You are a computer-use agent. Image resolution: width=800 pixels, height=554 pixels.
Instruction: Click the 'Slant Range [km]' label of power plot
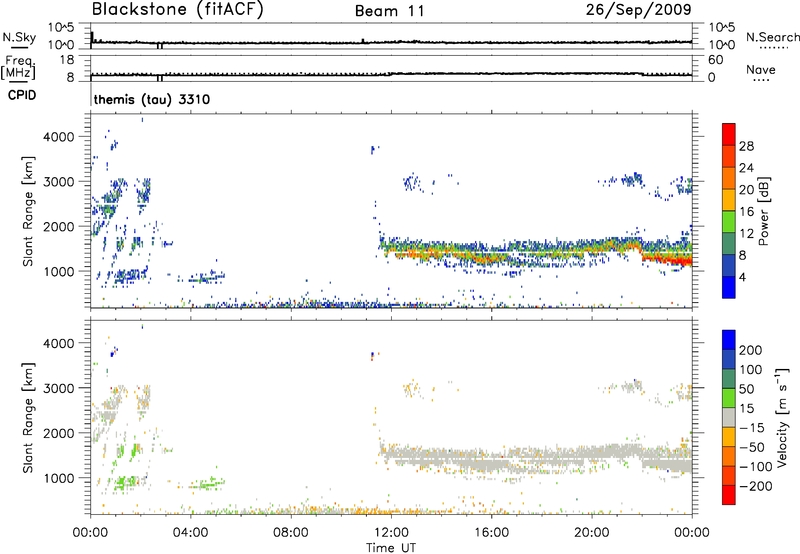(28, 211)
